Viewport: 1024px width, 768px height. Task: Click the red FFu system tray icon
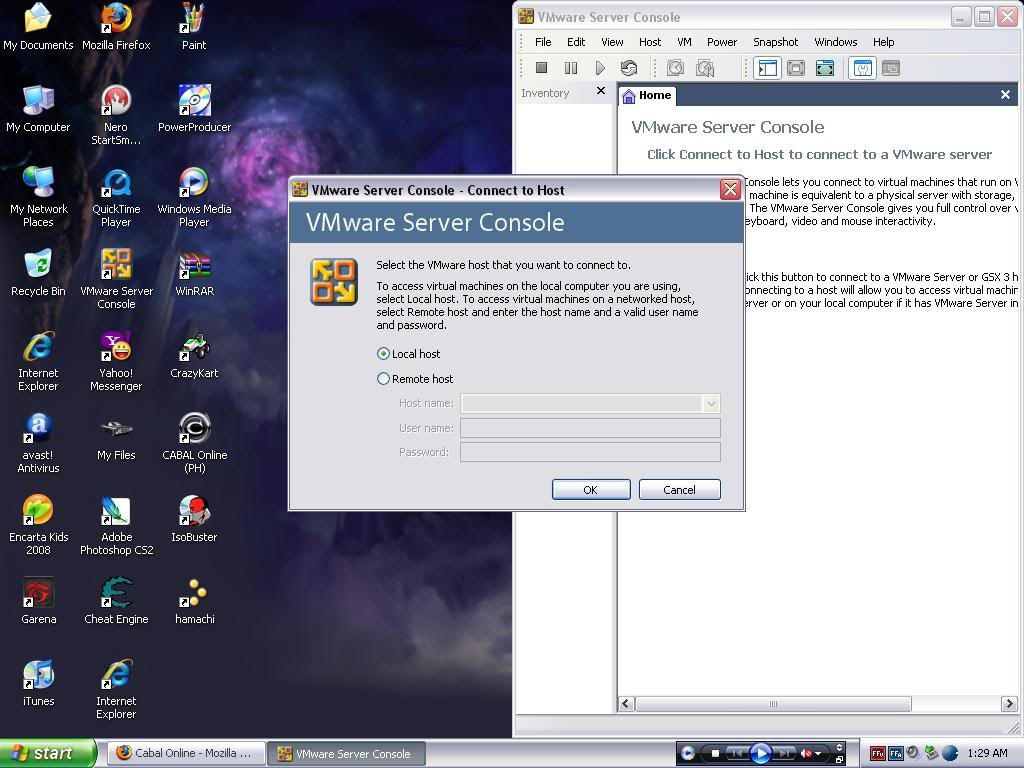pos(877,754)
